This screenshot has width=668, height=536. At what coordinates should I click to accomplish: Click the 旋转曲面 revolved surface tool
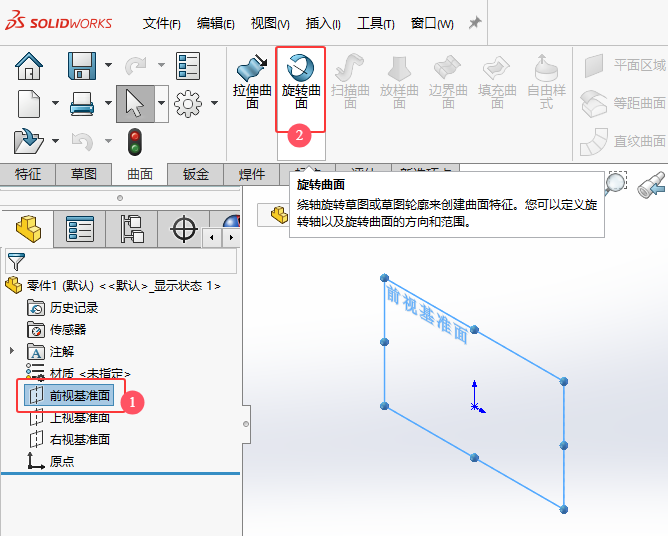[301, 81]
